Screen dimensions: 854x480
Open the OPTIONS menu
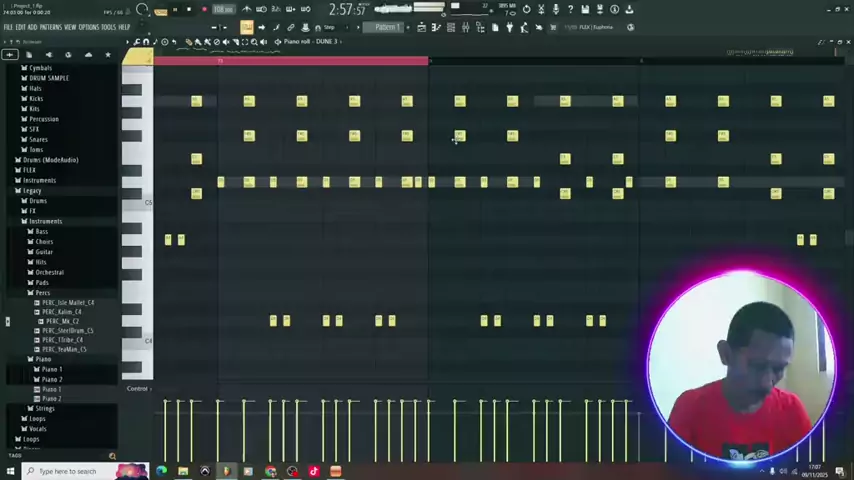[88, 27]
